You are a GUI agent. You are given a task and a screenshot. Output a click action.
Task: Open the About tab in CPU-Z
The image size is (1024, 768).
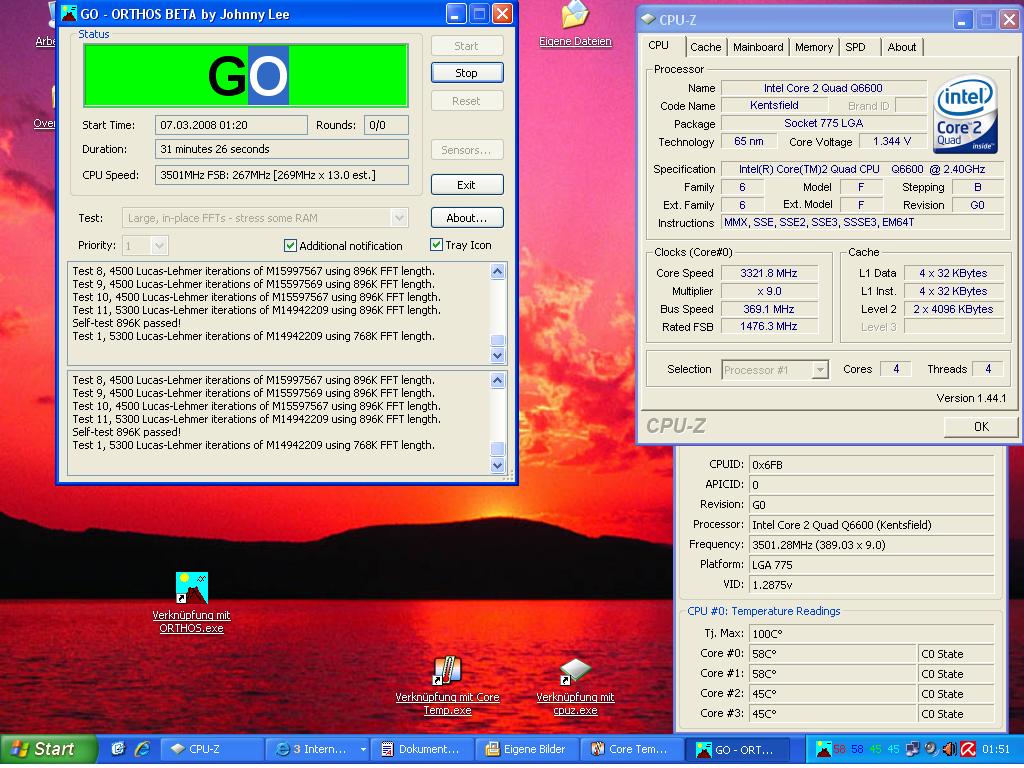tap(901, 47)
